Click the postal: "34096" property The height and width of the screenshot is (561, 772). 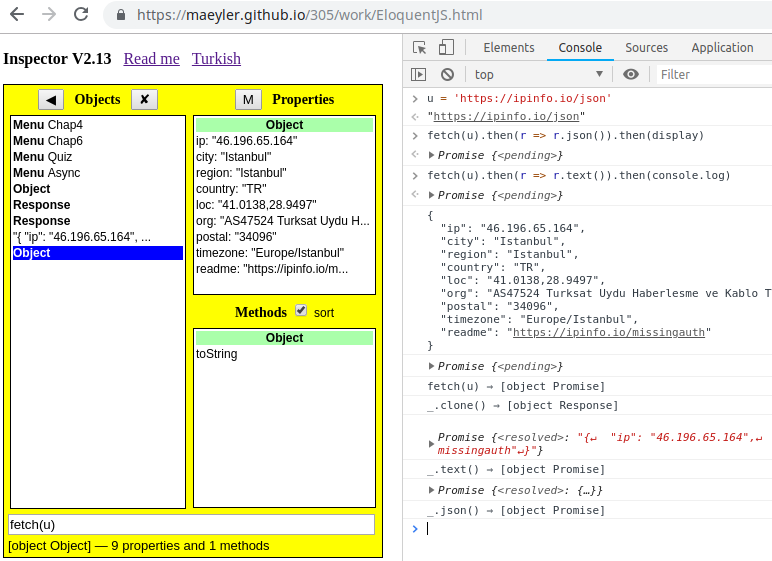click(x=284, y=237)
